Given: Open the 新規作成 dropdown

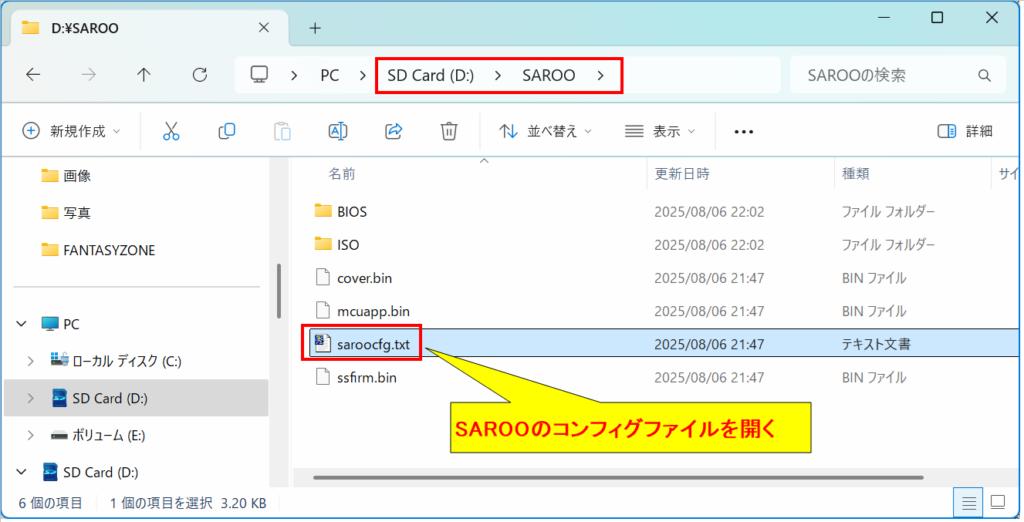Looking at the screenshot, I should [71, 131].
